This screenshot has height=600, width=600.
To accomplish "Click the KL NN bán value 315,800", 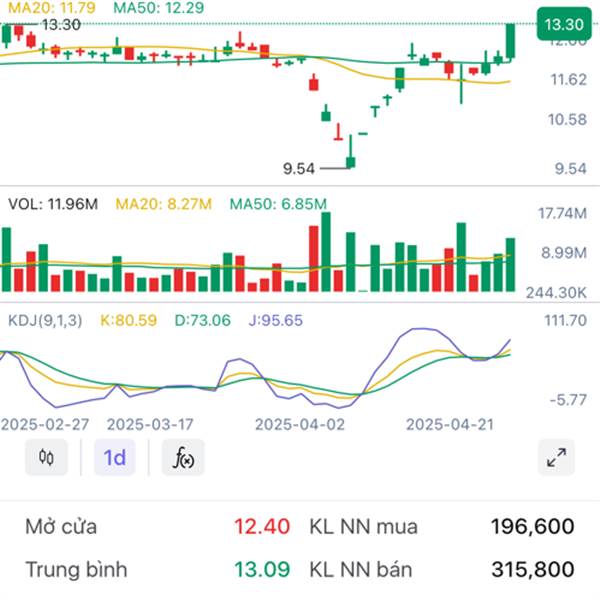I will (533, 569).
